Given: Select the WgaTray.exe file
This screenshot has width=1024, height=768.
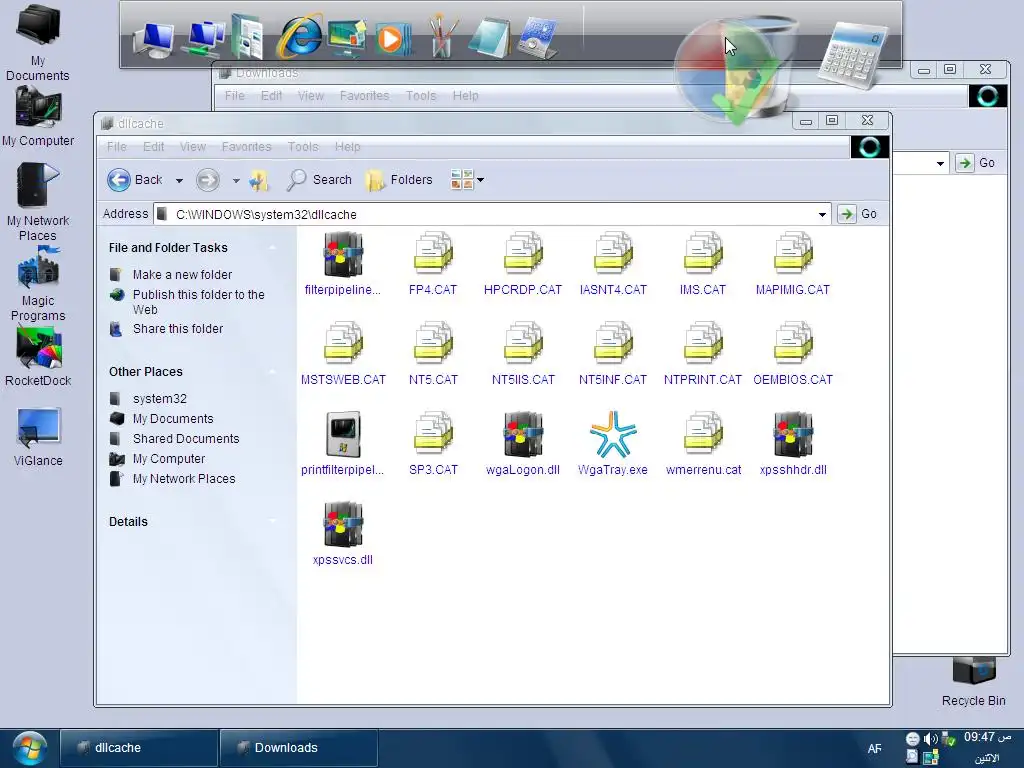Looking at the screenshot, I should pos(613,444).
